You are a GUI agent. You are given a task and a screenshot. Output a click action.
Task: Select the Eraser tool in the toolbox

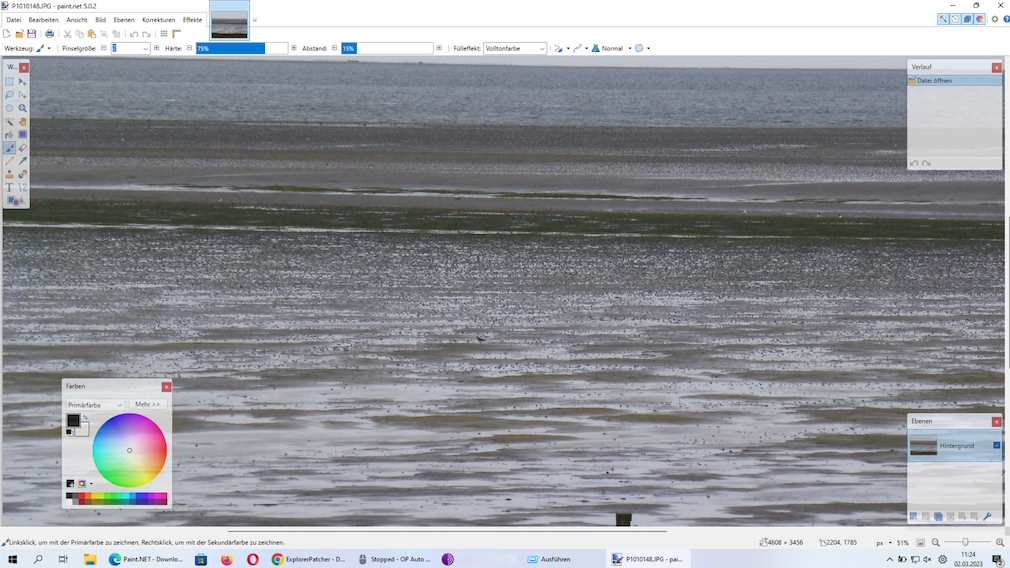23,148
